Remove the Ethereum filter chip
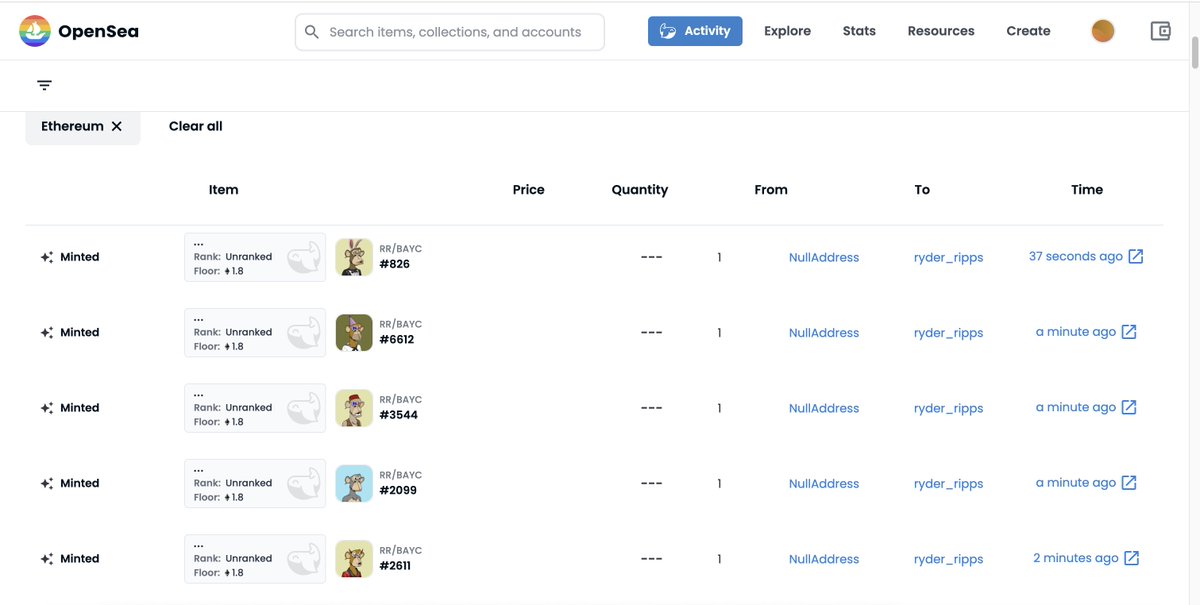The image size is (1200, 605). 117,126
